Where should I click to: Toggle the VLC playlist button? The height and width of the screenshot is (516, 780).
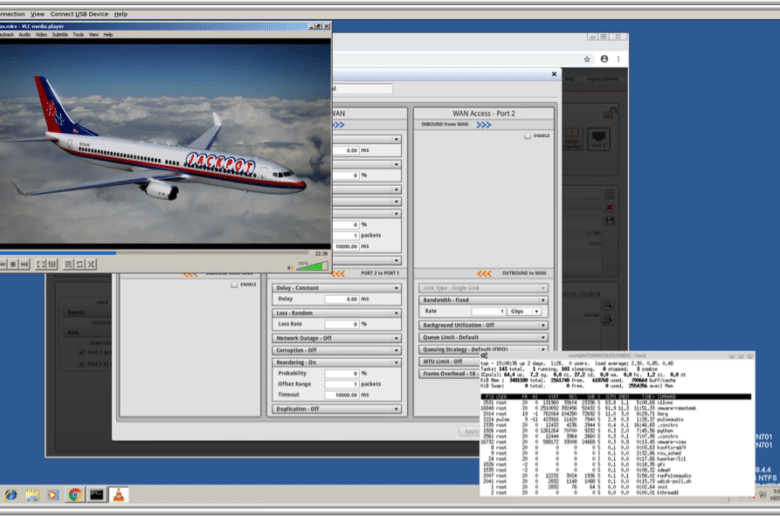point(69,264)
